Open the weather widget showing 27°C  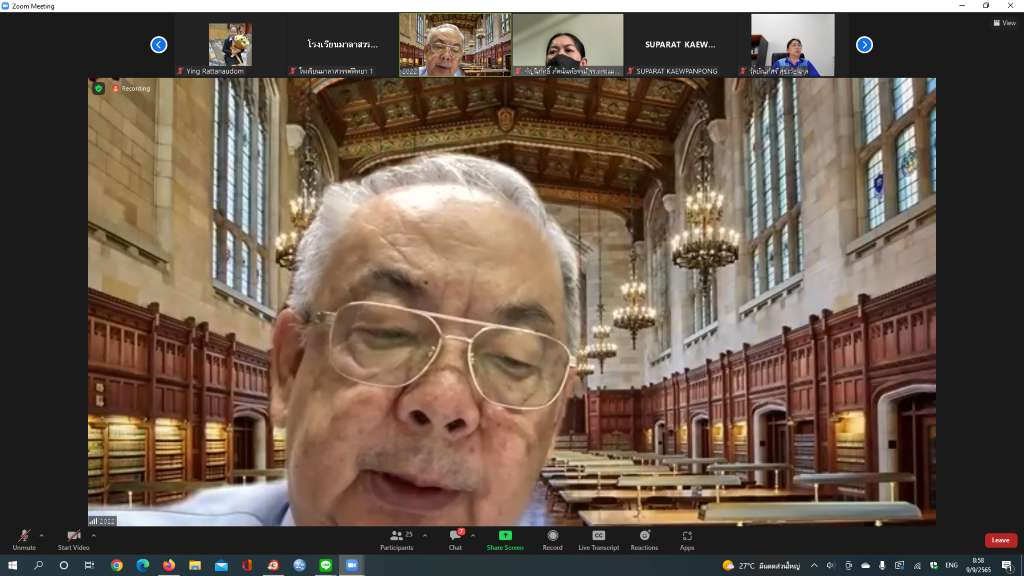(x=761, y=566)
